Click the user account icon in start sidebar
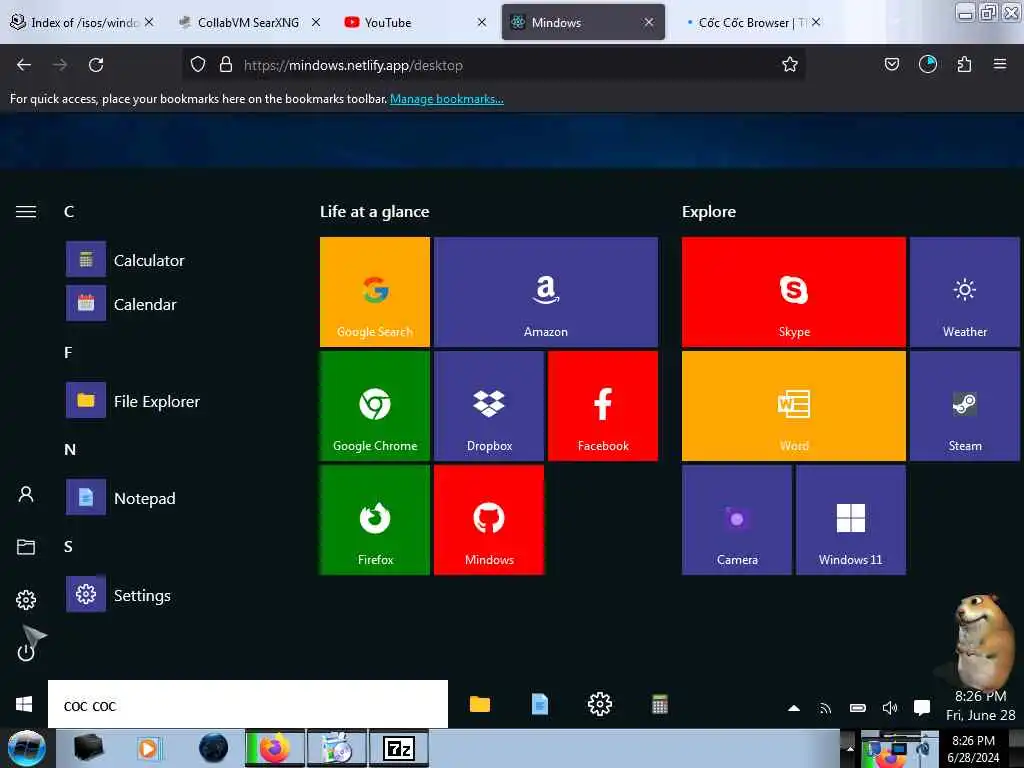This screenshot has height=768, width=1024. click(x=26, y=494)
